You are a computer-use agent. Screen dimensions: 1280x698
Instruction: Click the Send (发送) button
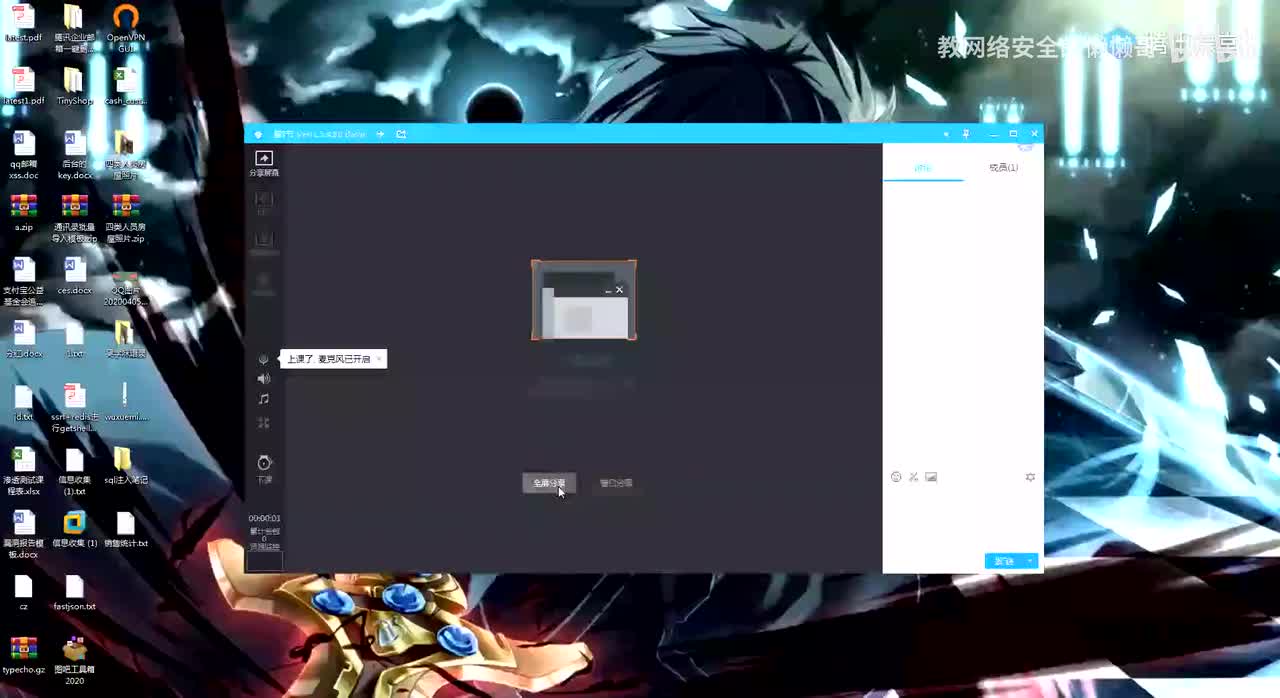pyautogui.click(x=1004, y=561)
